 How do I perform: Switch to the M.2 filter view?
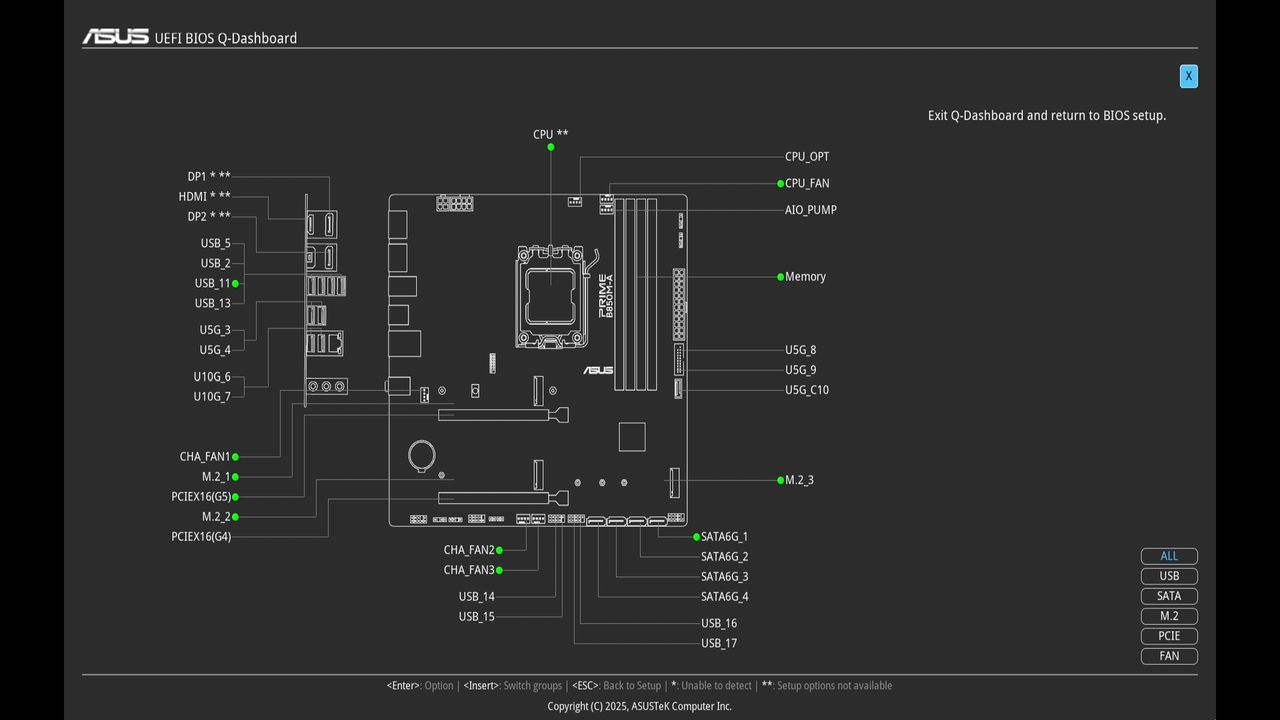pos(1169,616)
